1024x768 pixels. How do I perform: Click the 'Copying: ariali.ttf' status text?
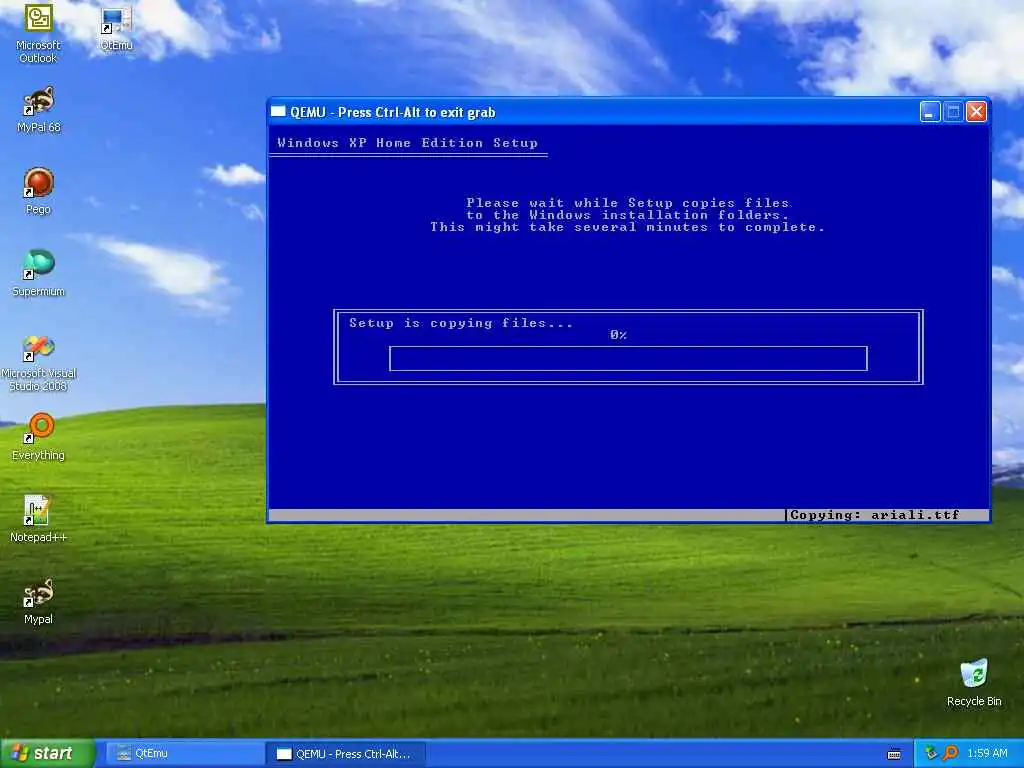click(x=874, y=515)
